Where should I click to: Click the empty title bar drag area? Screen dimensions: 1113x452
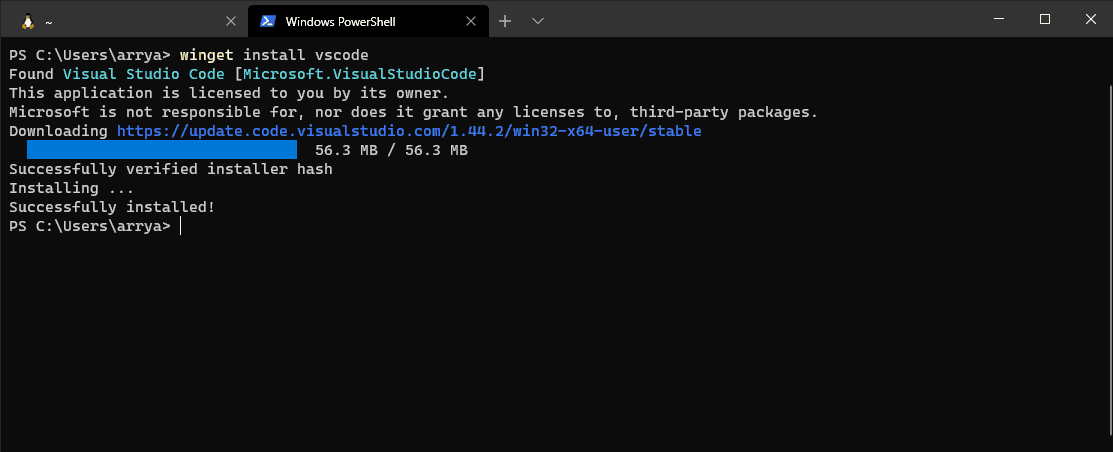click(x=760, y=19)
